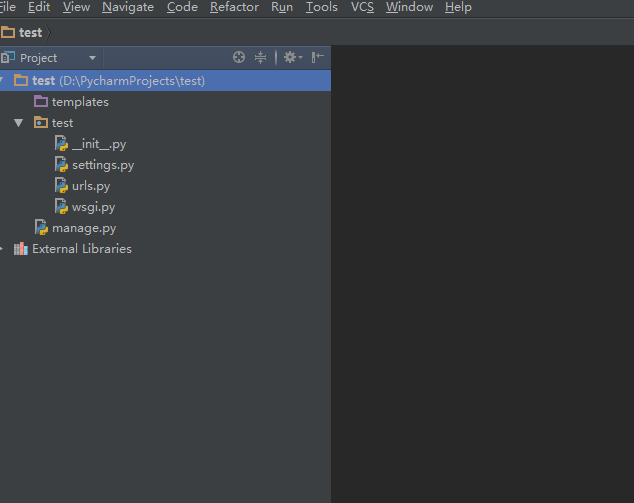Viewport: 634px width, 503px height.
Task: Select __init__.py in the tree
Action: 99,144
